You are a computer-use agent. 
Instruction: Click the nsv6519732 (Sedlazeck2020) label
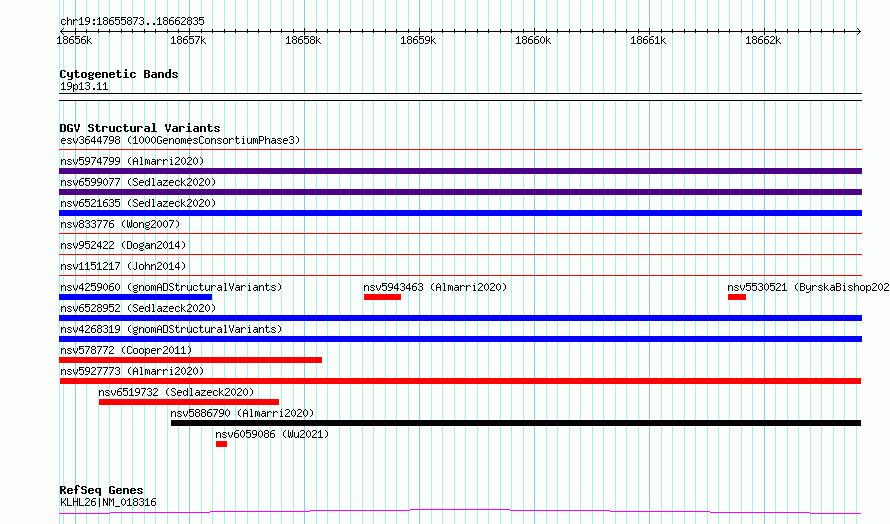coord(176,392)
